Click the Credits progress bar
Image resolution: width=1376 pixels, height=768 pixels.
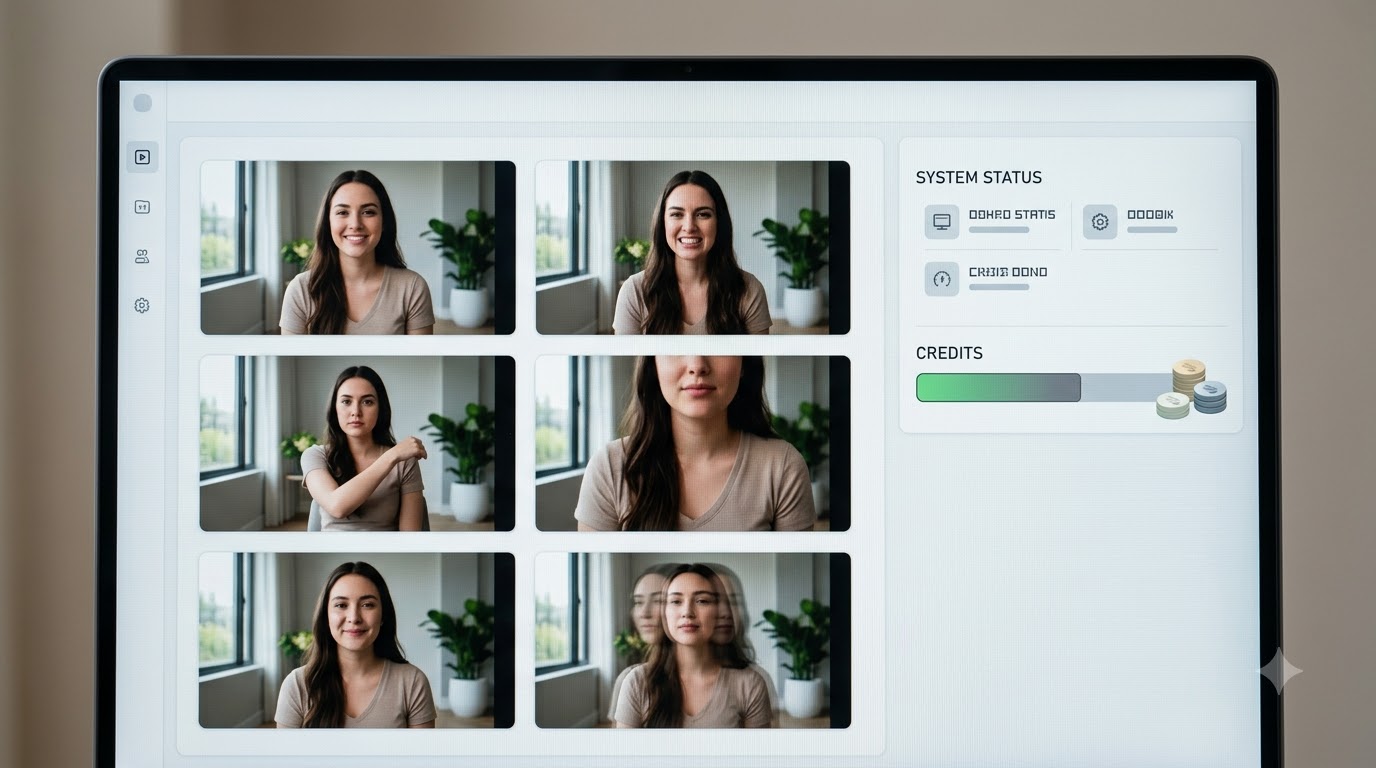coord(1045,388)
